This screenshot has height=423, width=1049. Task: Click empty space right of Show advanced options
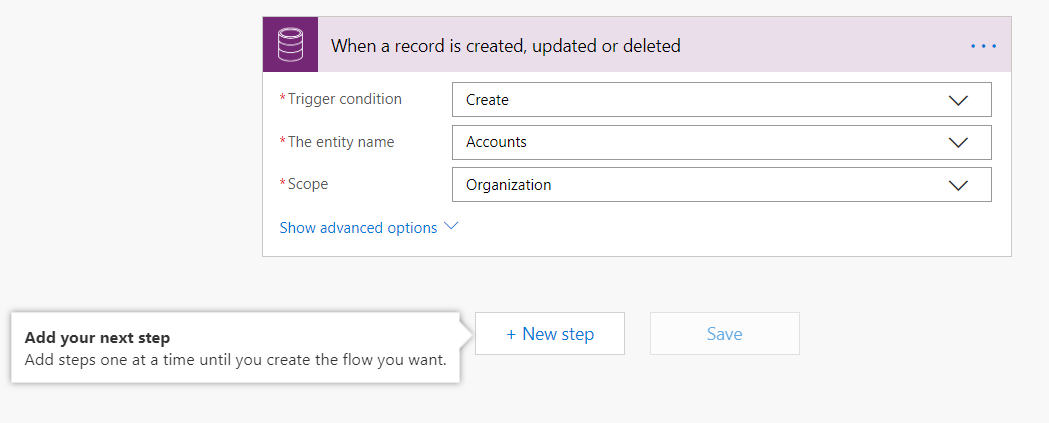click(720, 228)
